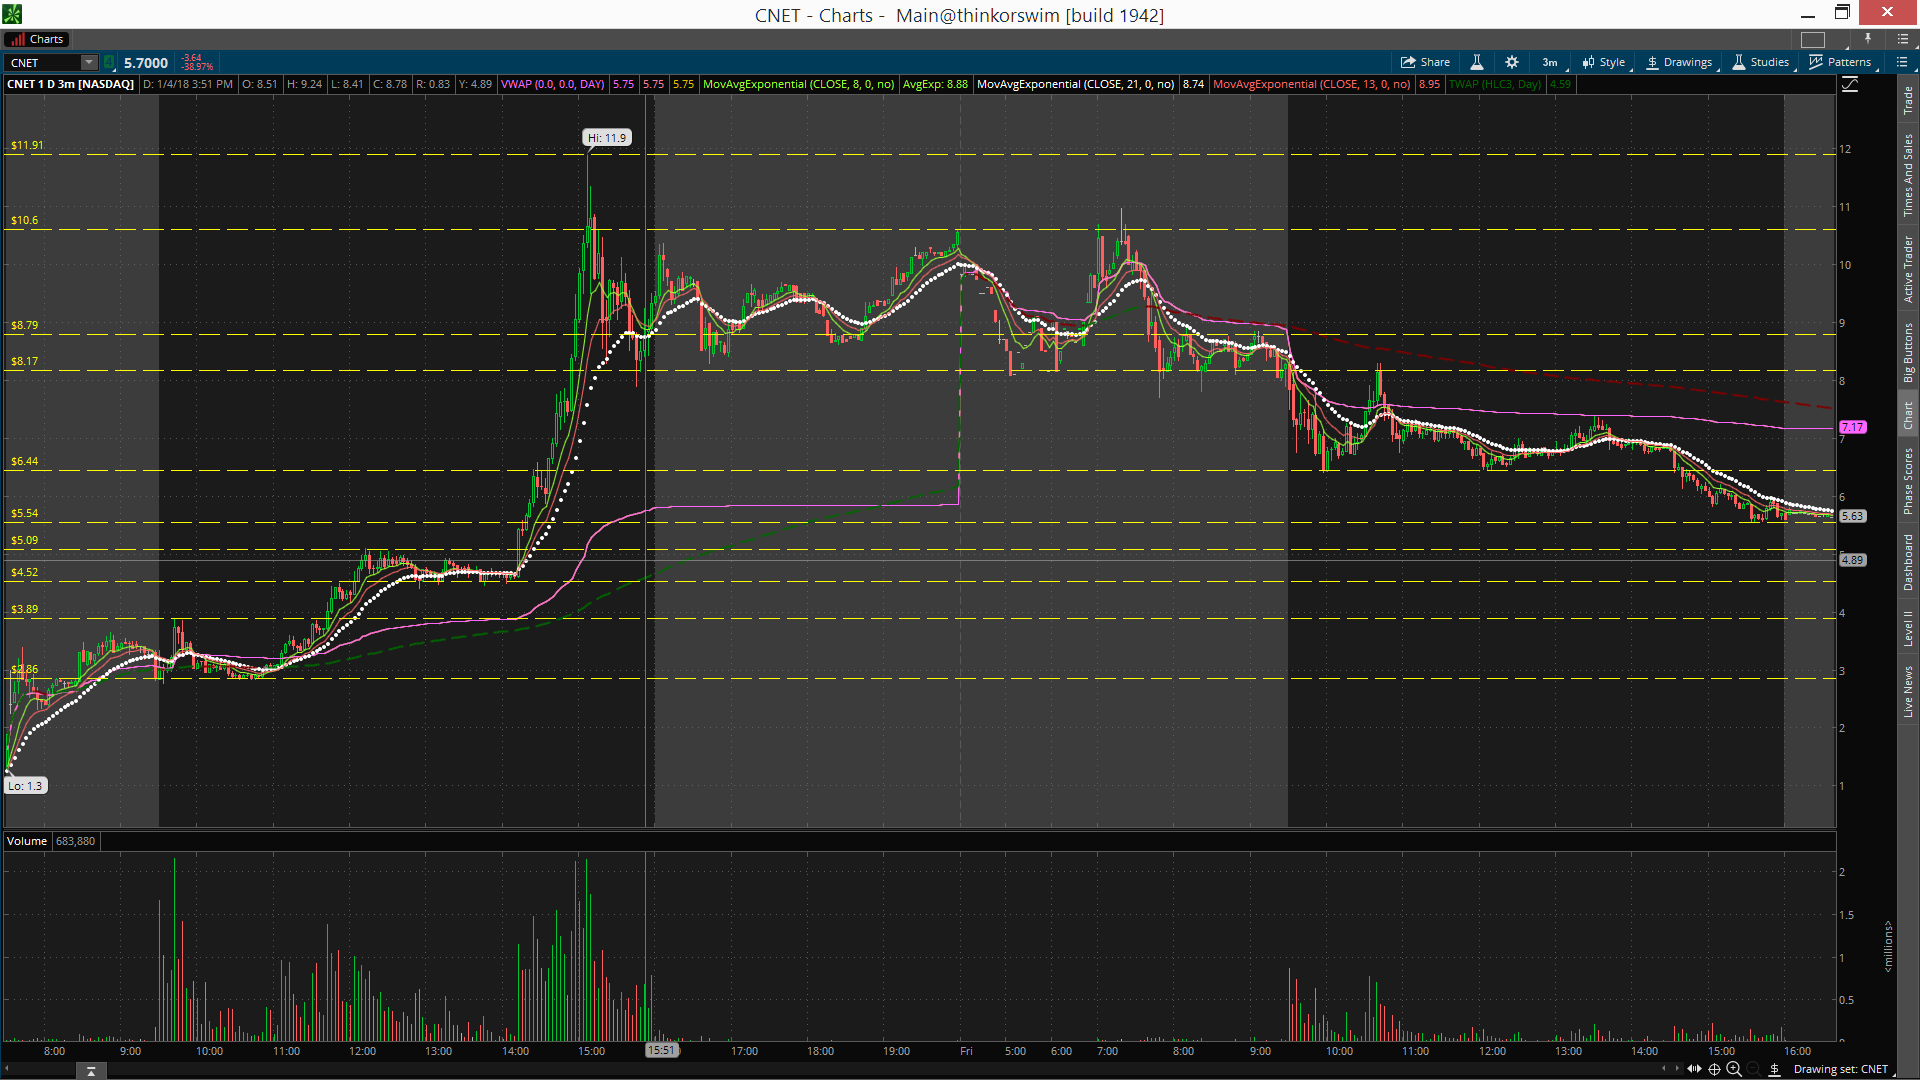Open the Share chart menu
1920x1080 pixels.
(1425, 62)
